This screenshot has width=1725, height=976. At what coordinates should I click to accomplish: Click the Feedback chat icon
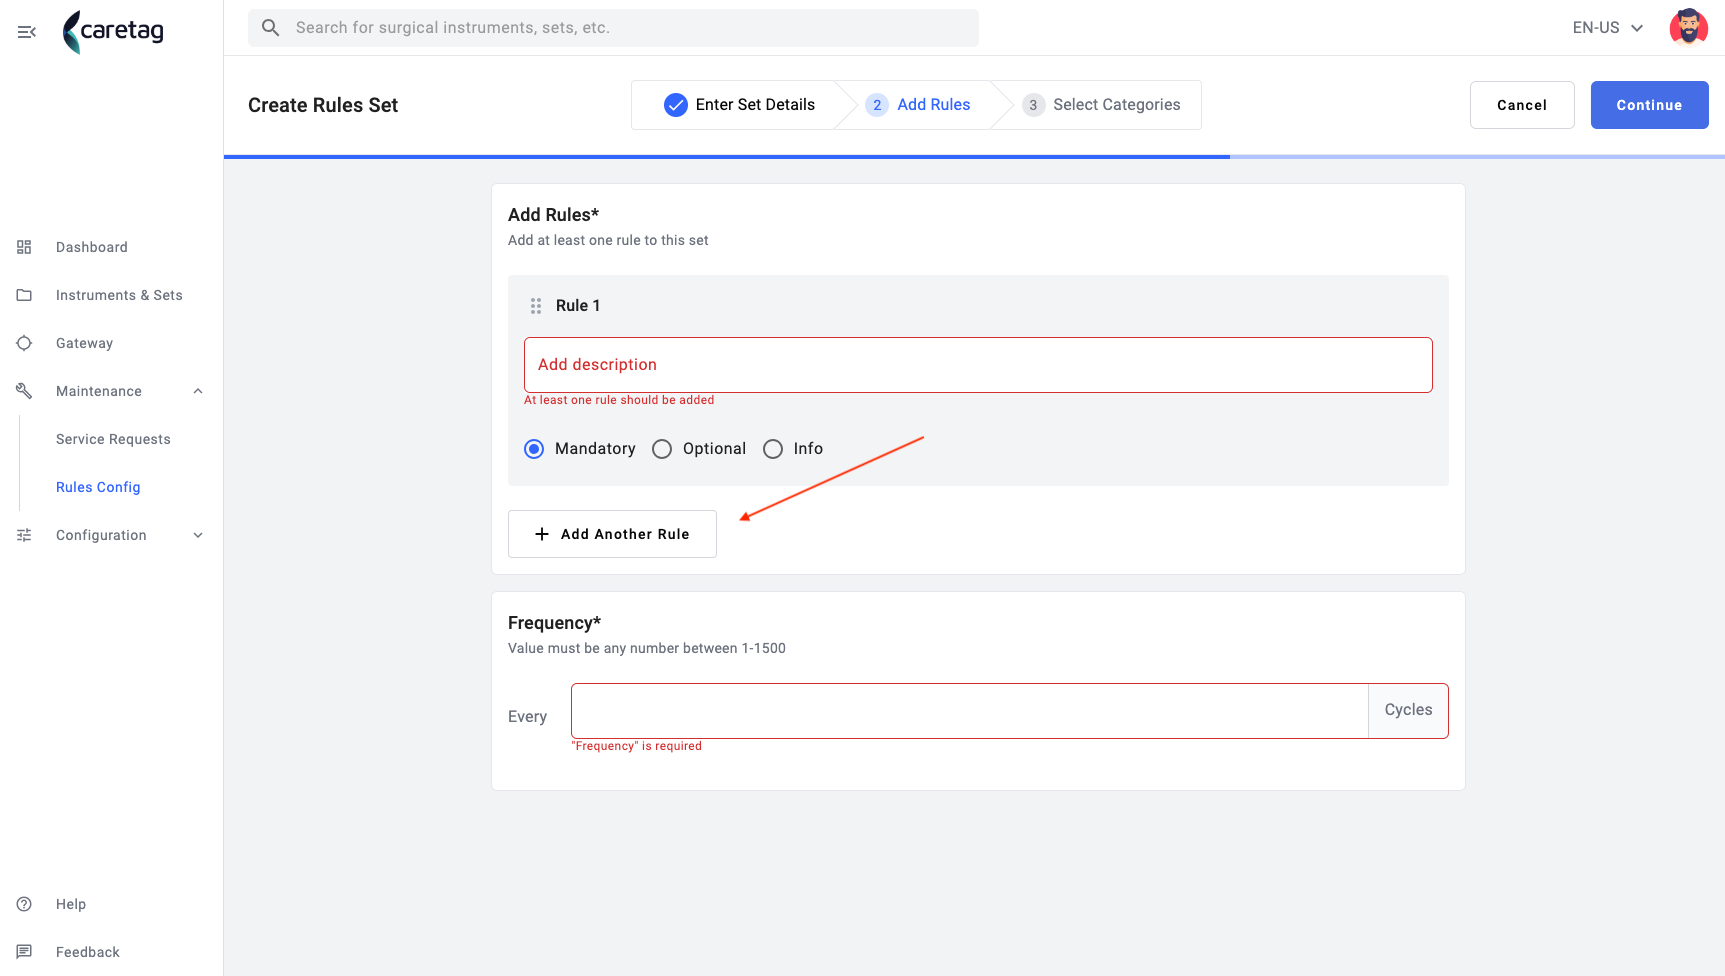[x=24, y=952]
